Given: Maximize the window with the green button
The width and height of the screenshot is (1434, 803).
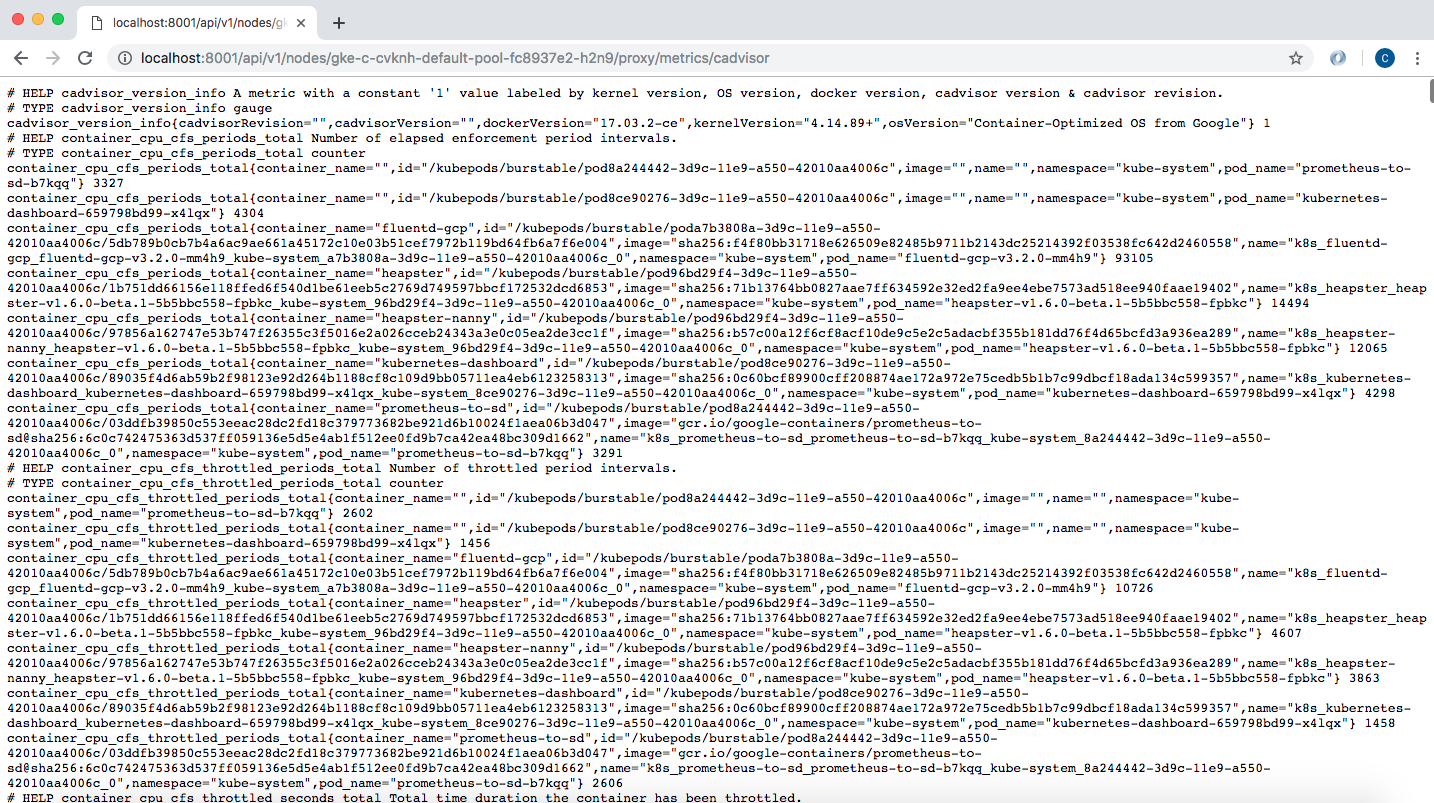Looking at the screenshot, I should [58, 19].
